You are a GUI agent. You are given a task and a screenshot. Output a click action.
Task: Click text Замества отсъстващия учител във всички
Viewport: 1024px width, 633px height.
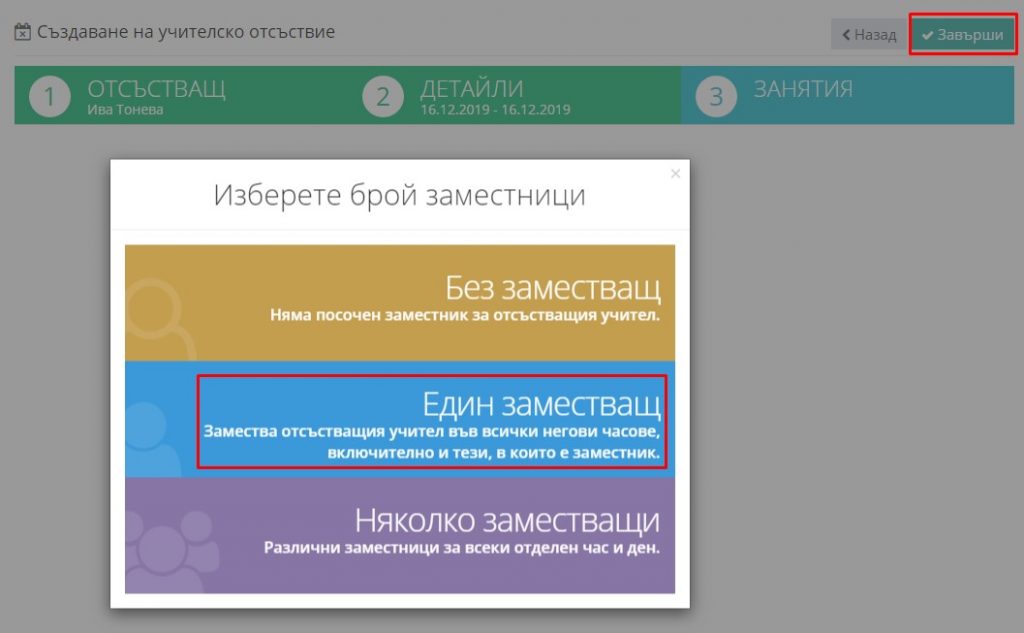click(x=432, y=442)
